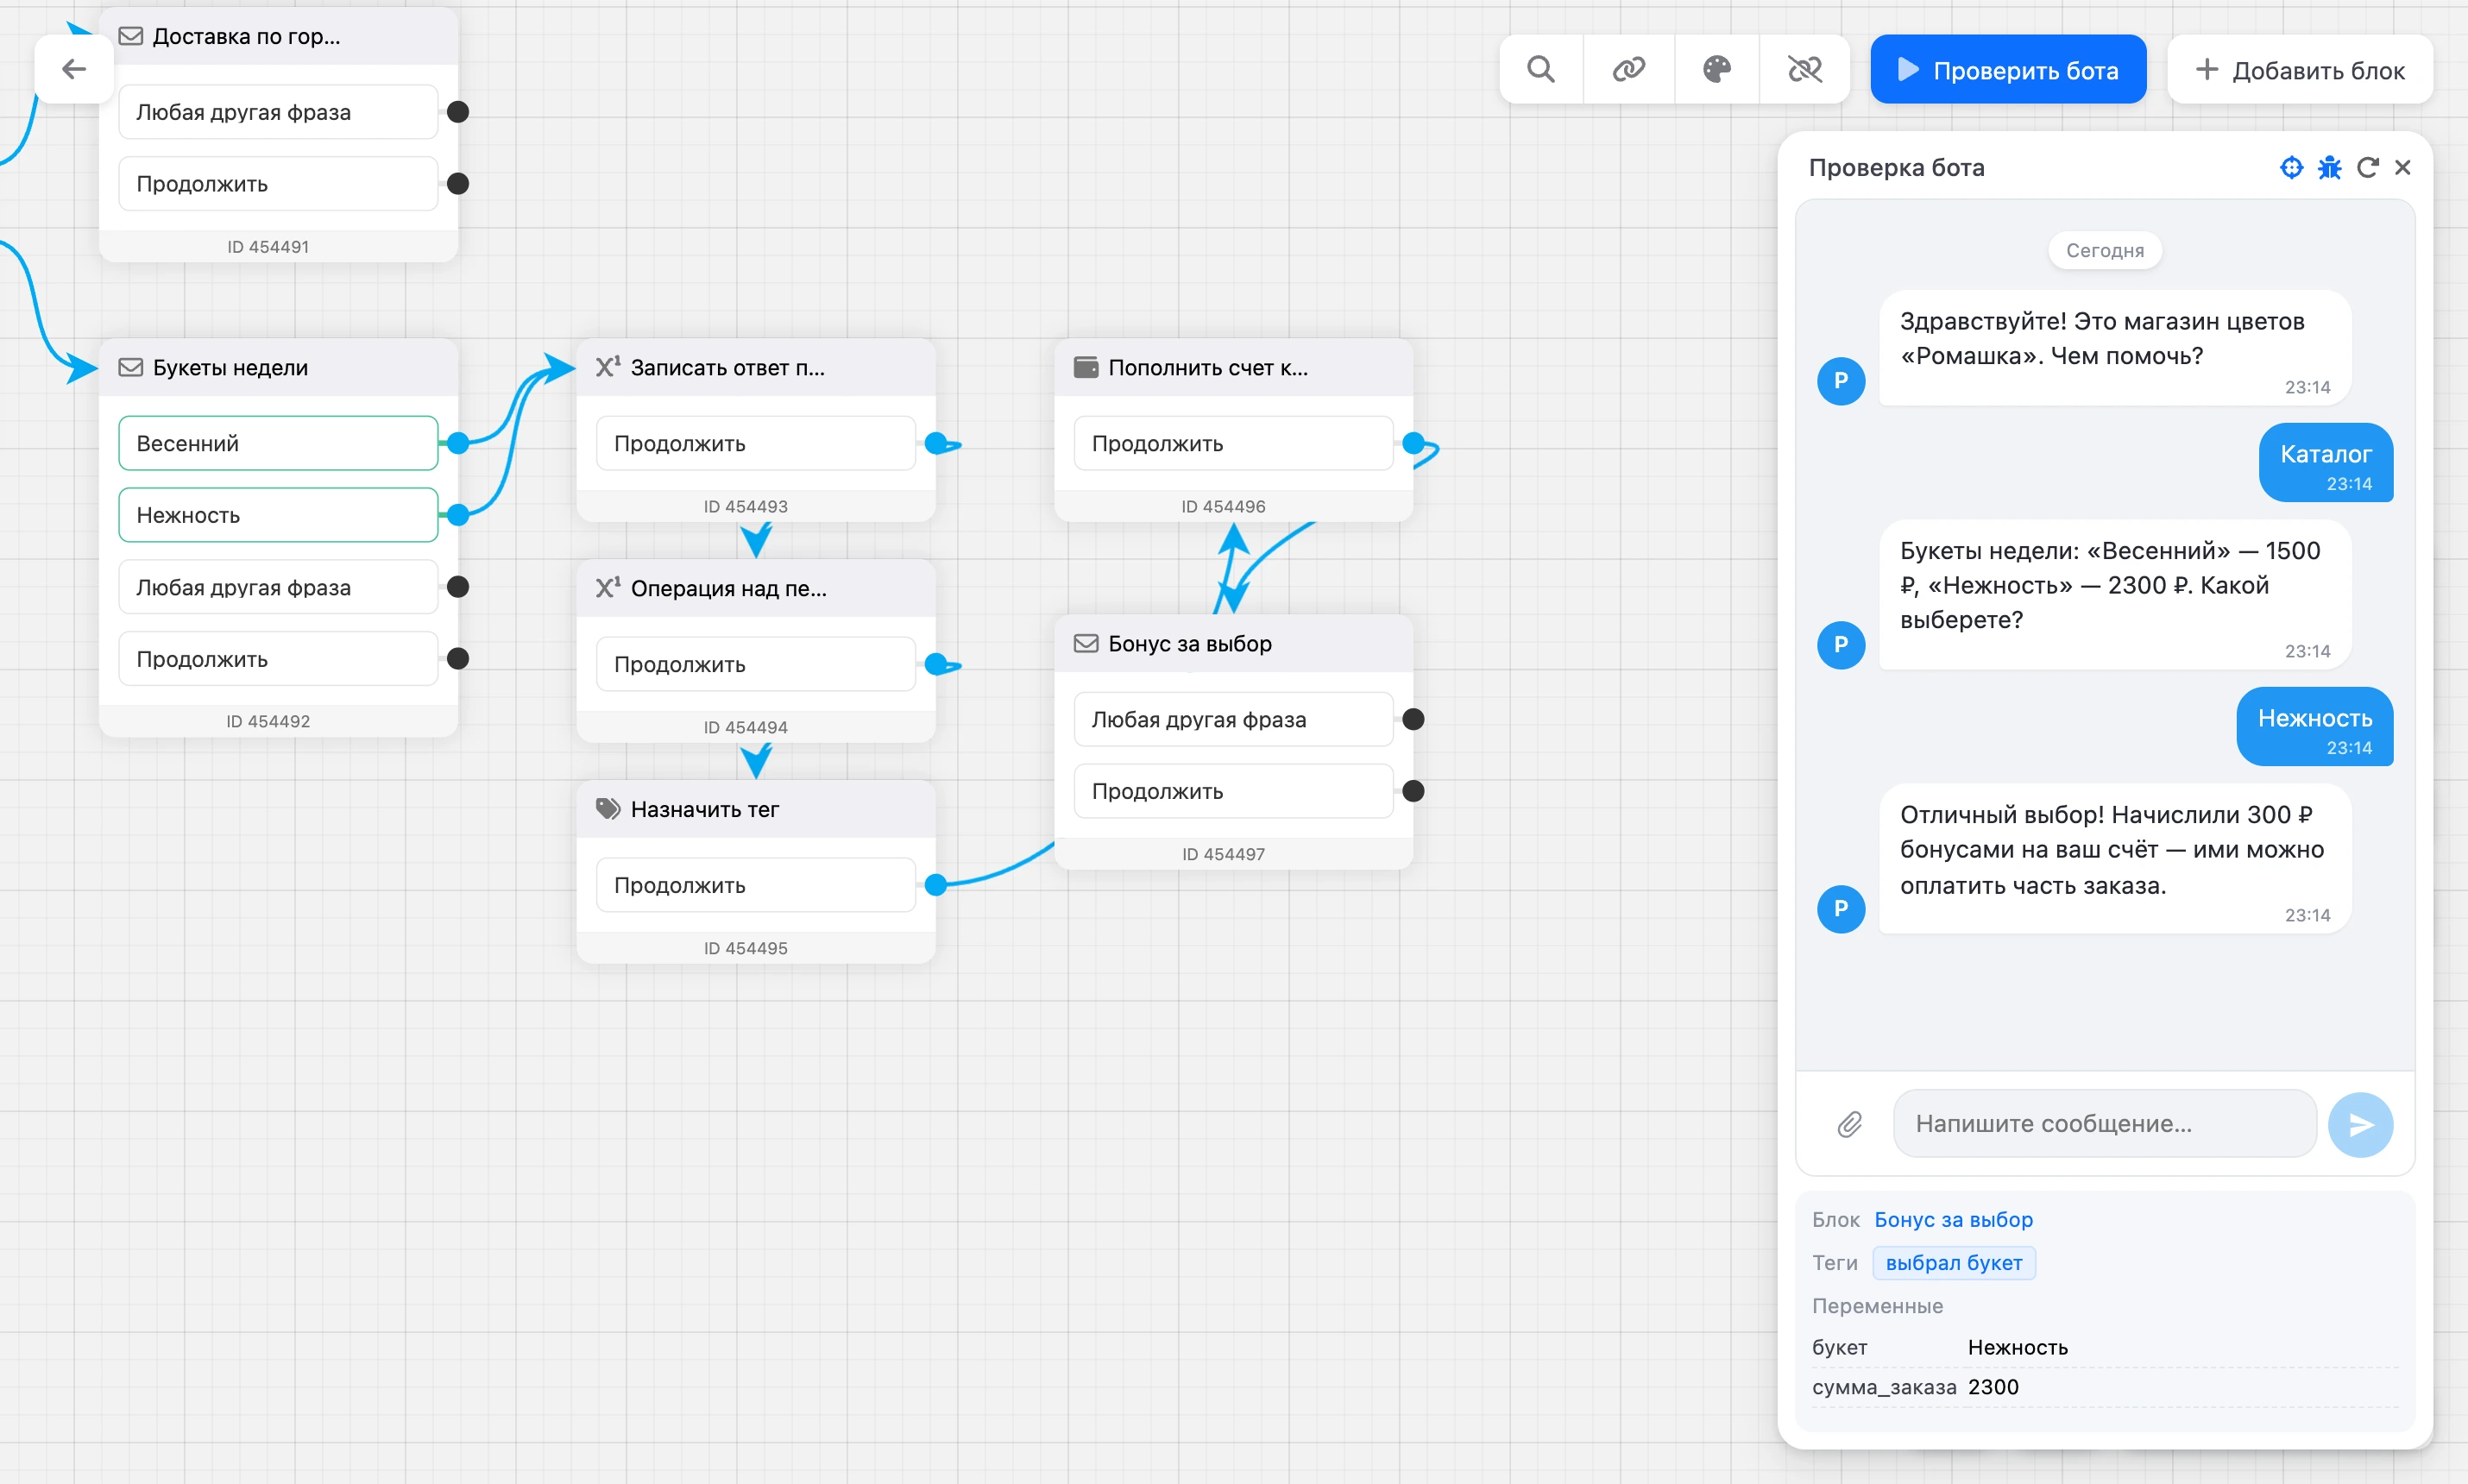This screenshot has width=2468, height=1484.
Task: Click the target locate icon in bot check
Action: point(2291,167)
